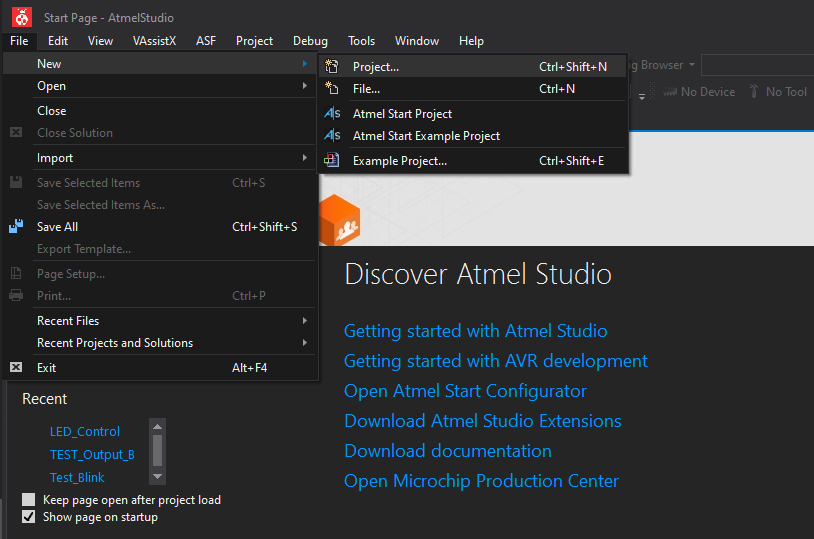
Task: Open recent project TEST_Output_B
Action: click(92, 454)
